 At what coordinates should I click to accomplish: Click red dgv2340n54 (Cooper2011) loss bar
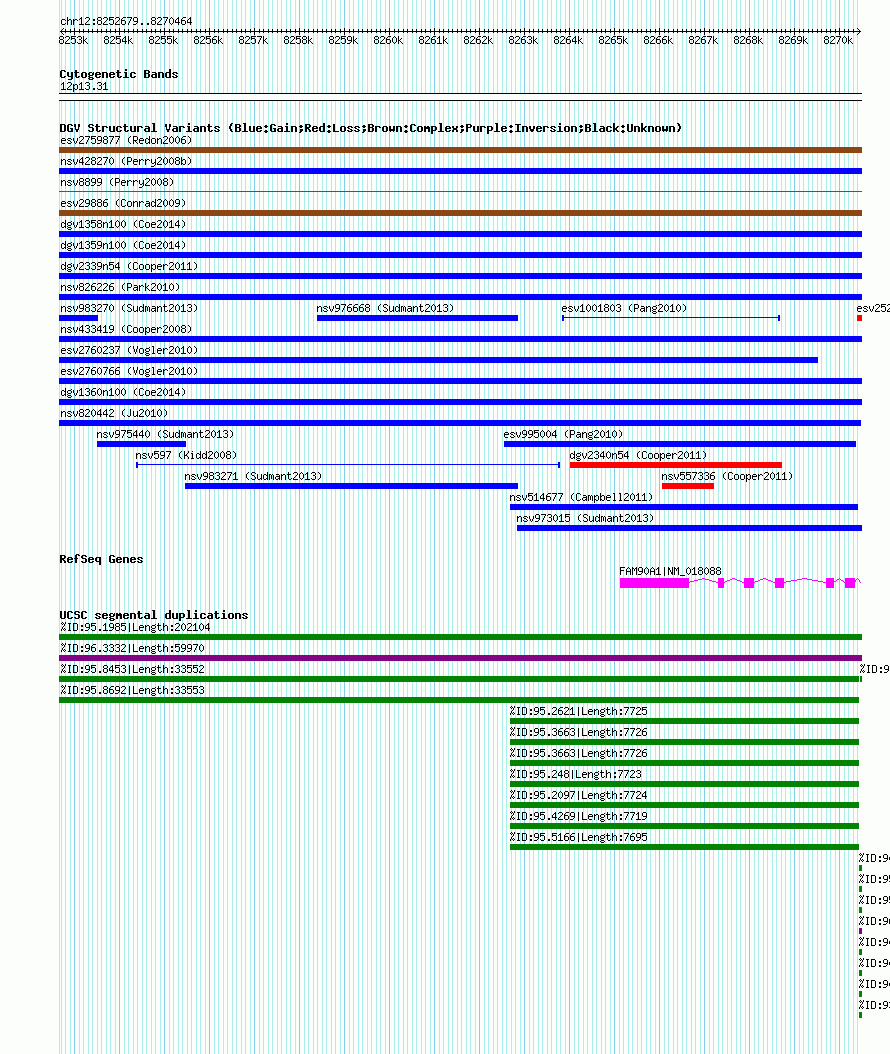(676, 464)
